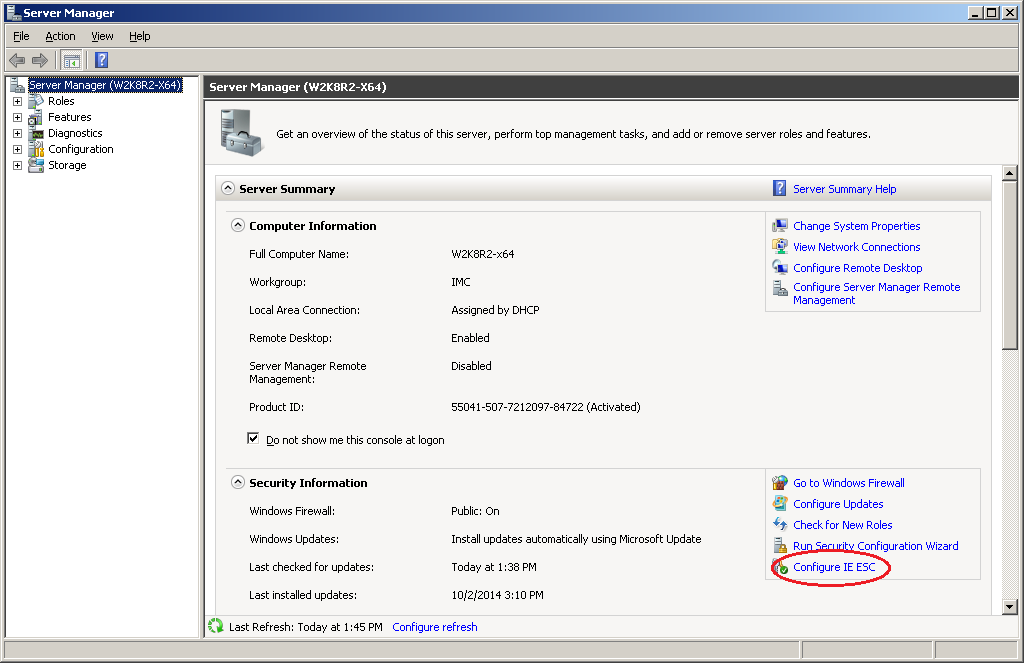1024x663 pixels.
Task: Click the Go to Windows Firewall icon
Action: [780, 483]
